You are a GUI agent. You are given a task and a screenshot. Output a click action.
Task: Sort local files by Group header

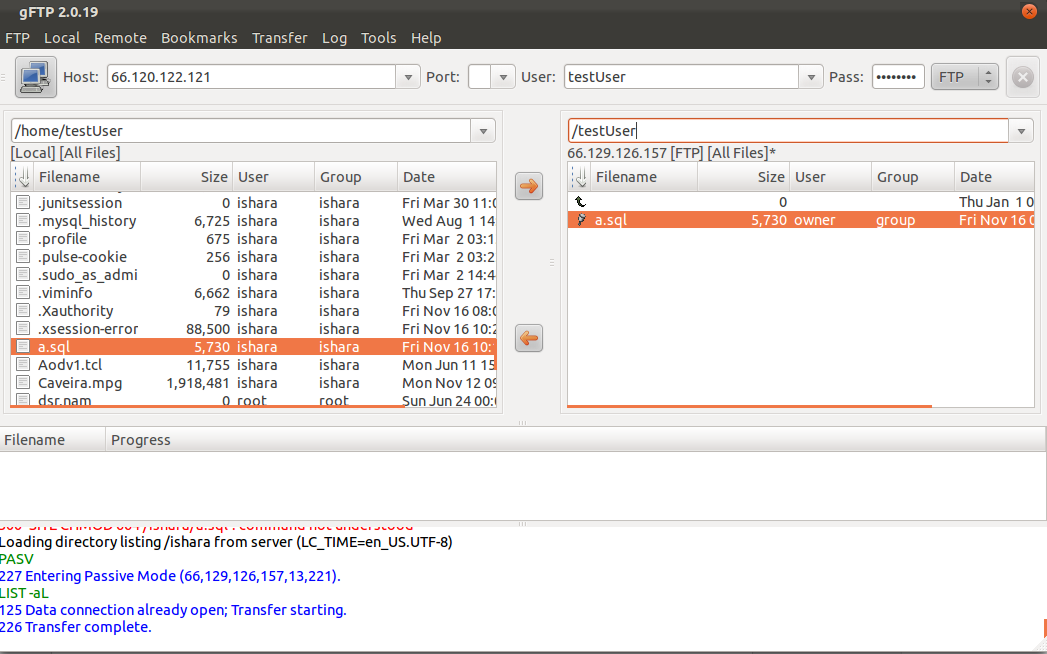pos(356,177)
